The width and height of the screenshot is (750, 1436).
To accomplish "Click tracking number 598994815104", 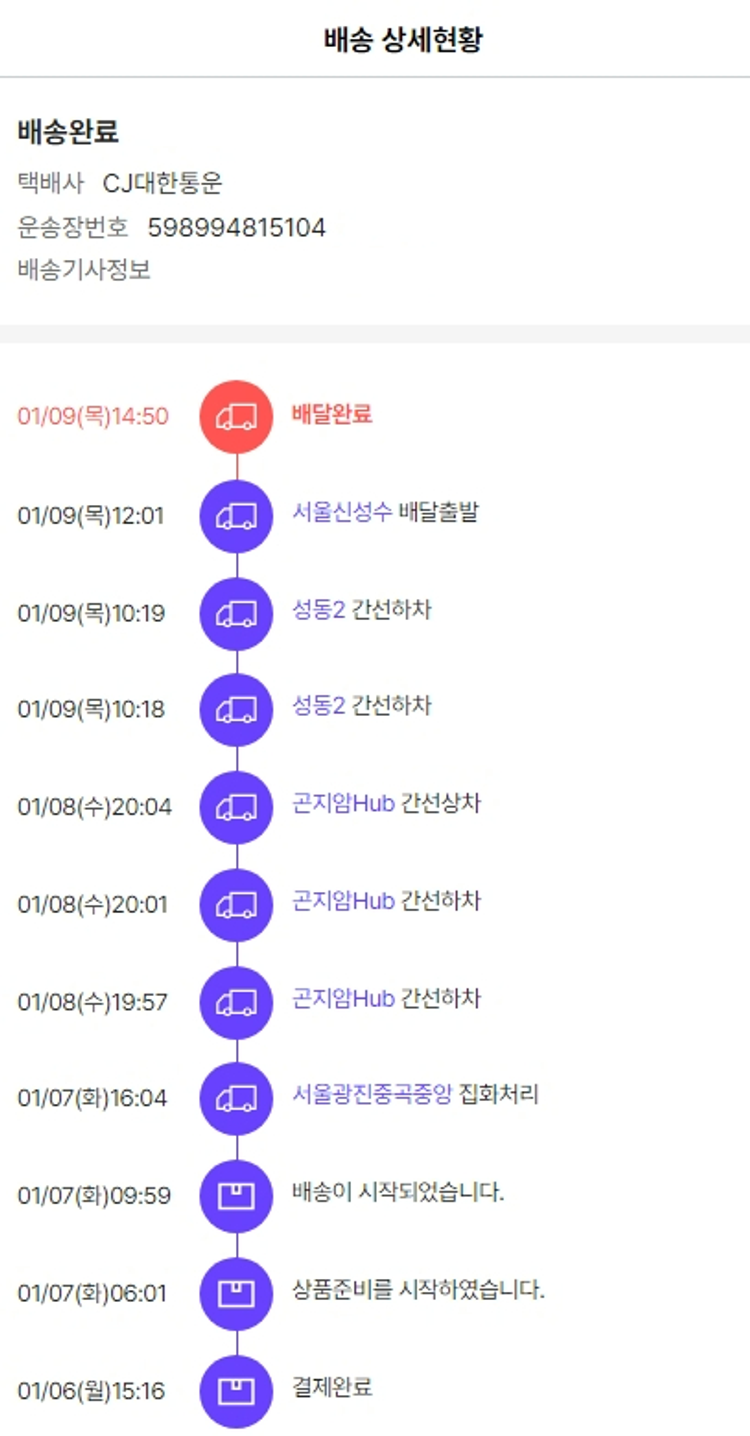I will pyautogui.click(x=237, y=228).
